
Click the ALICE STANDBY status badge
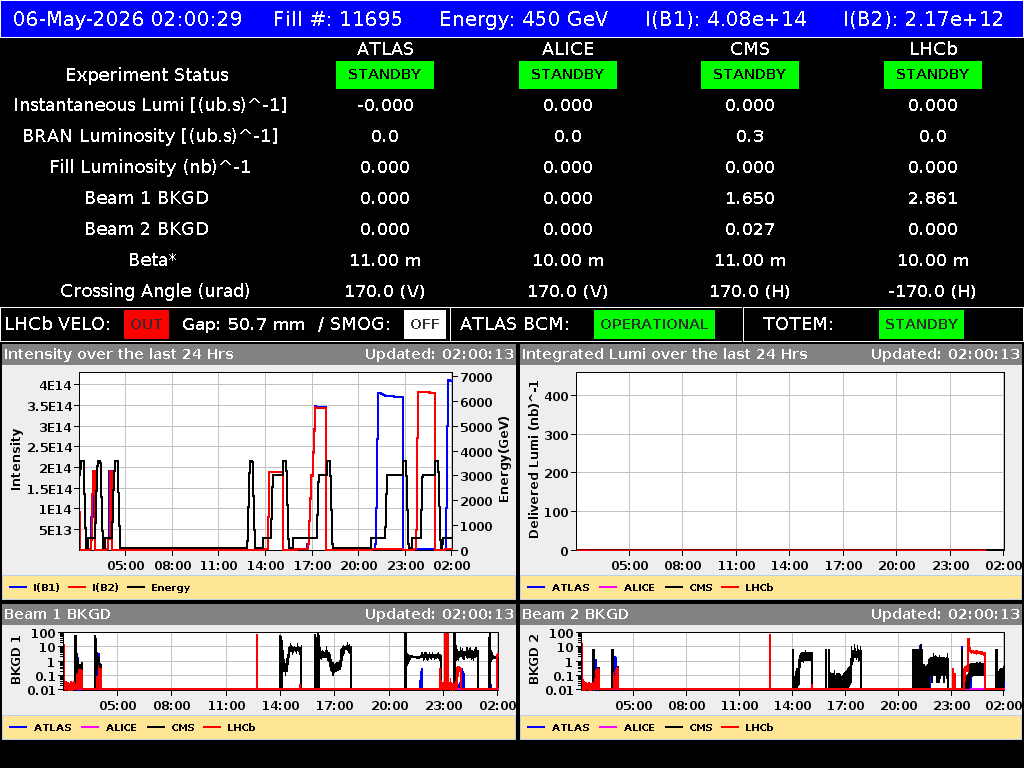click(x=568, y=75)
